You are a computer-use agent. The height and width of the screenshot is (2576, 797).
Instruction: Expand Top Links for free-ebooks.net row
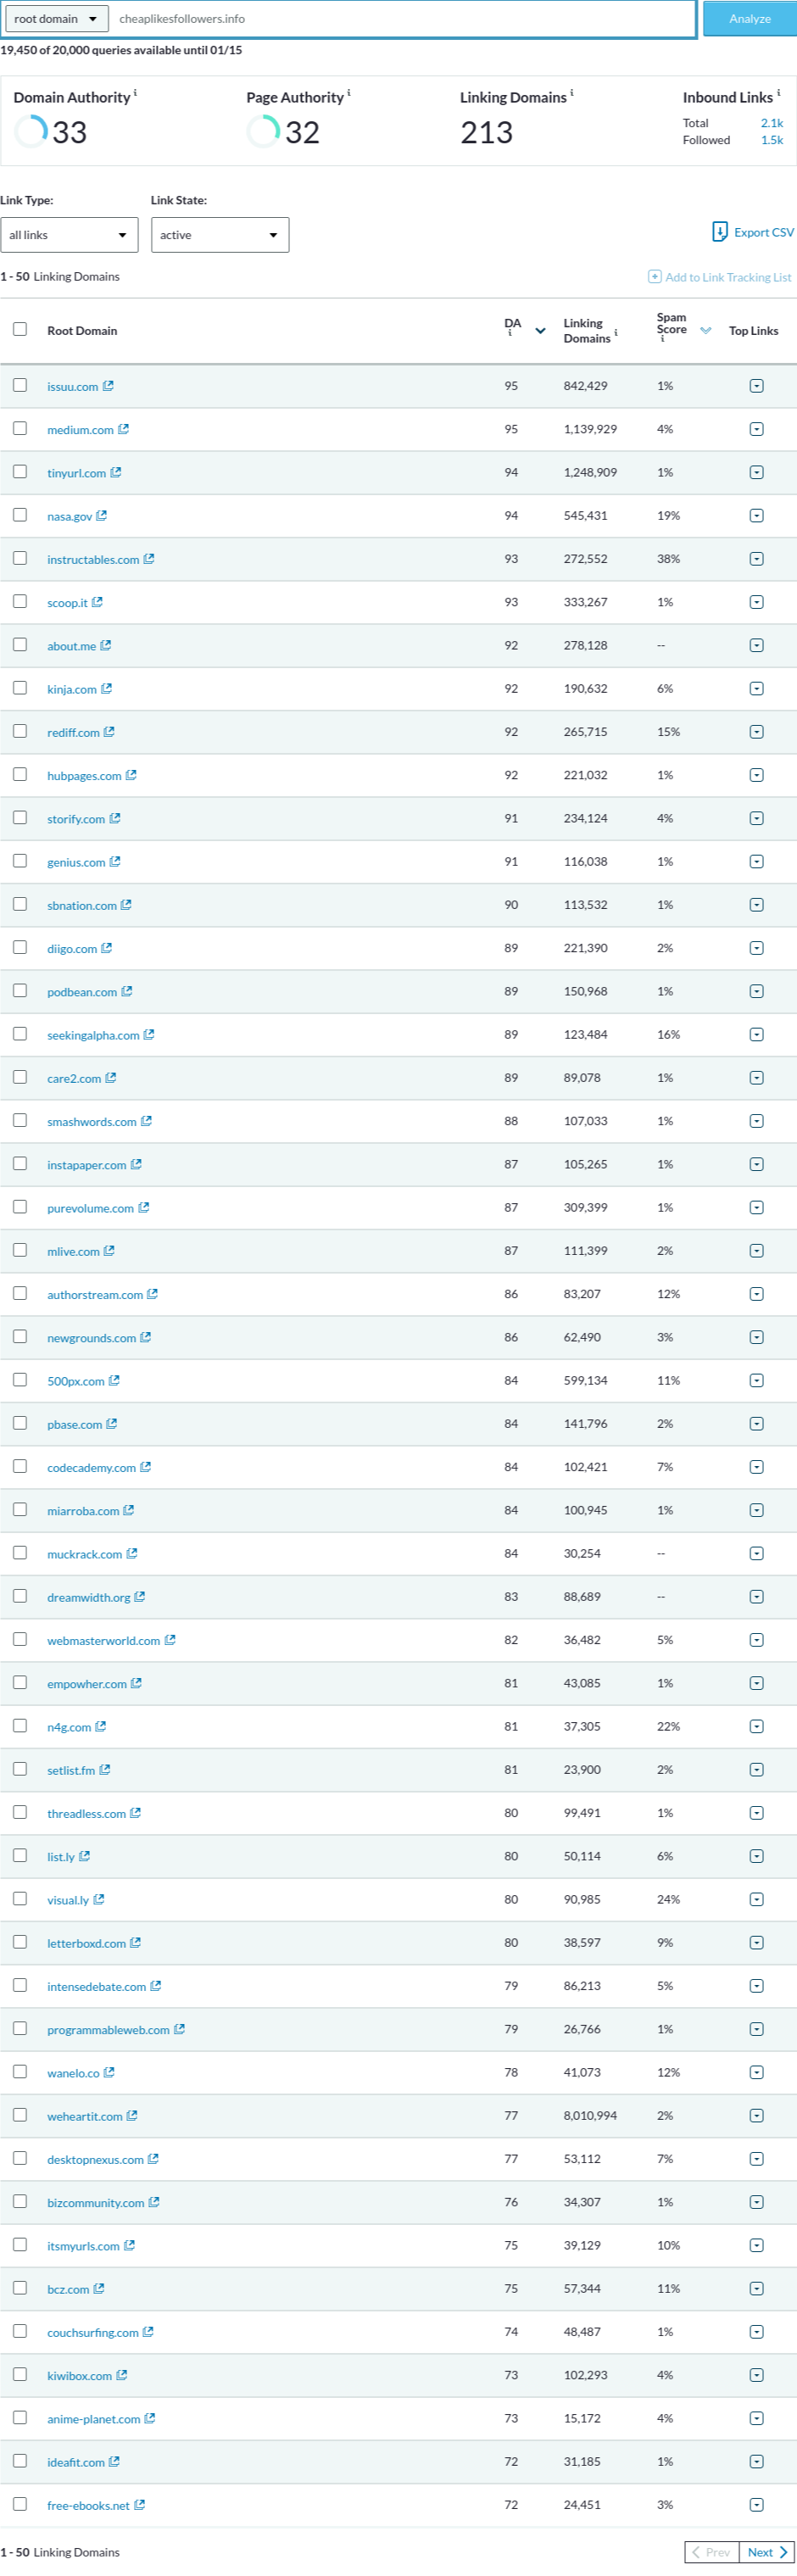756,2504
